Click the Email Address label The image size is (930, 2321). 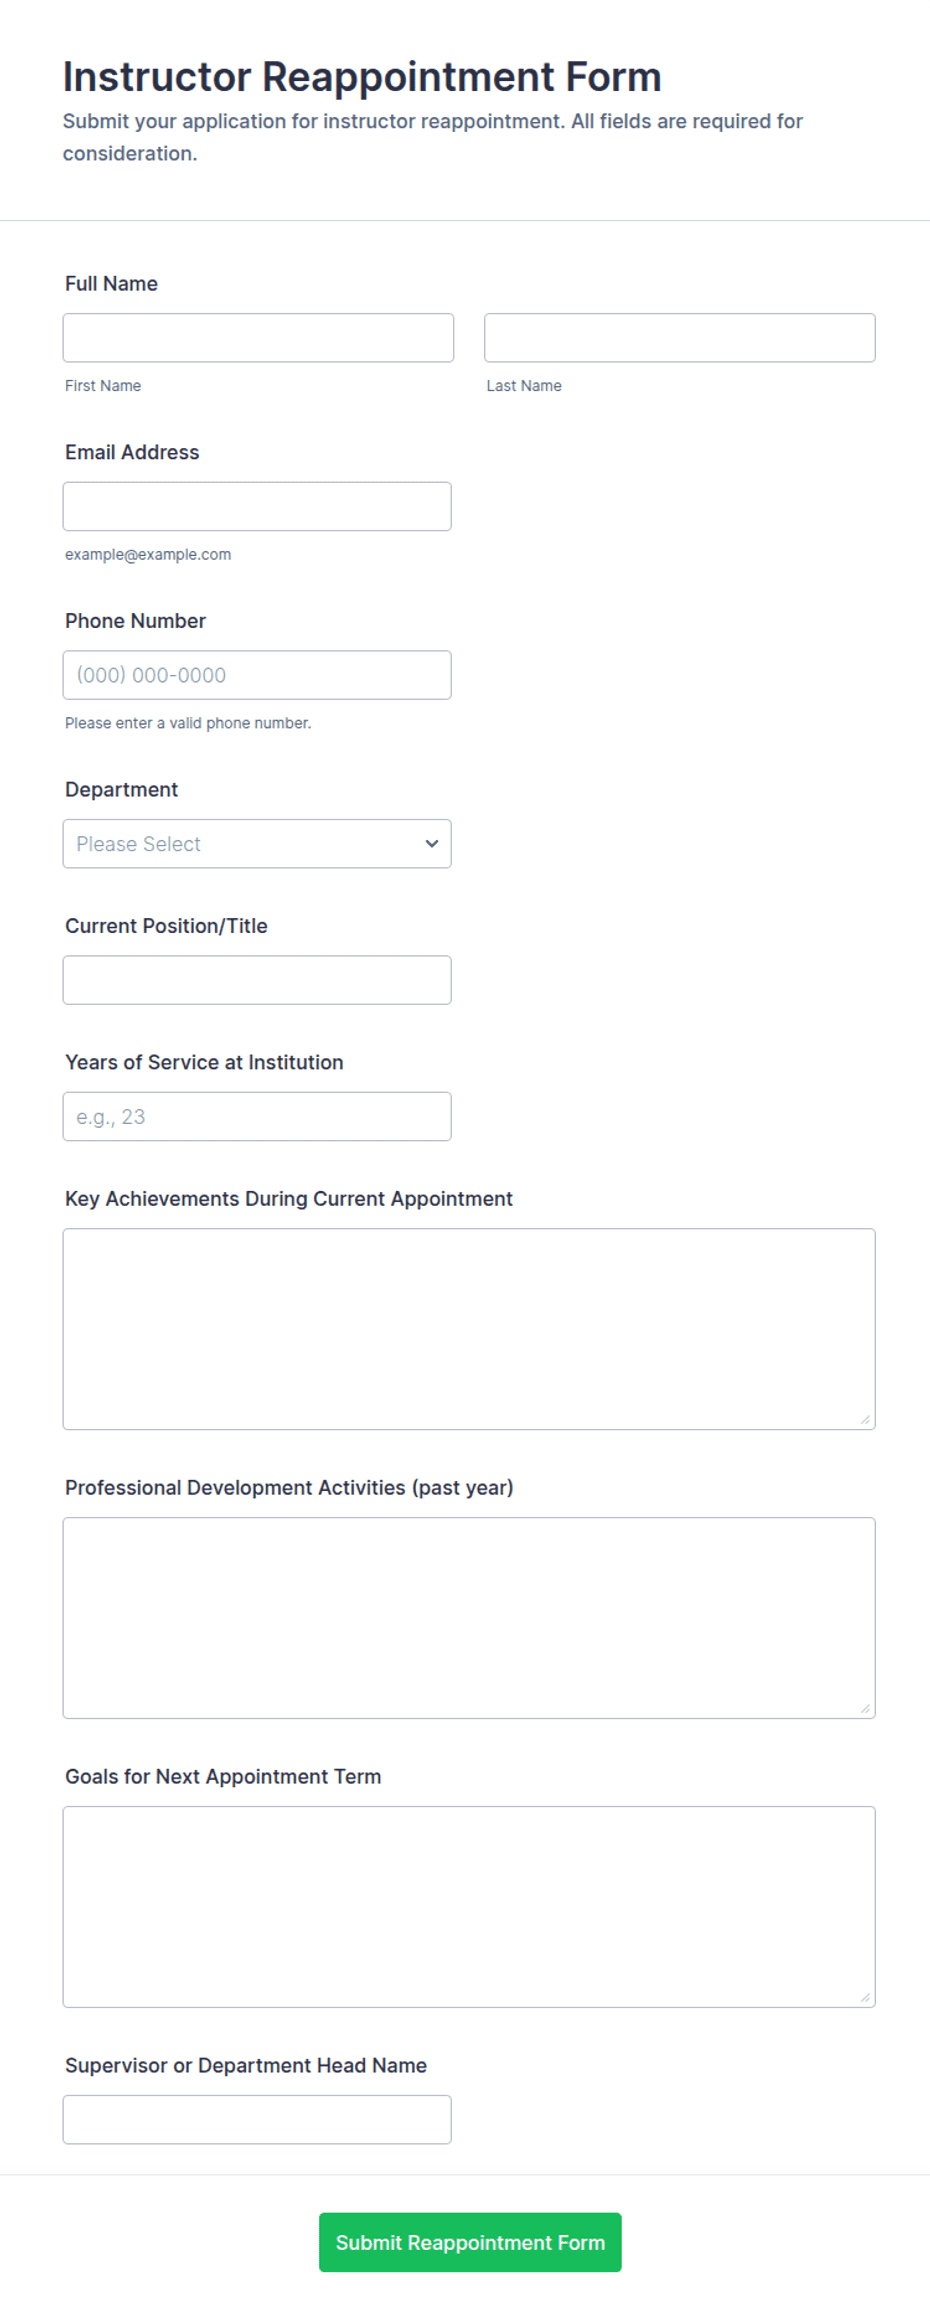[132, 452]
